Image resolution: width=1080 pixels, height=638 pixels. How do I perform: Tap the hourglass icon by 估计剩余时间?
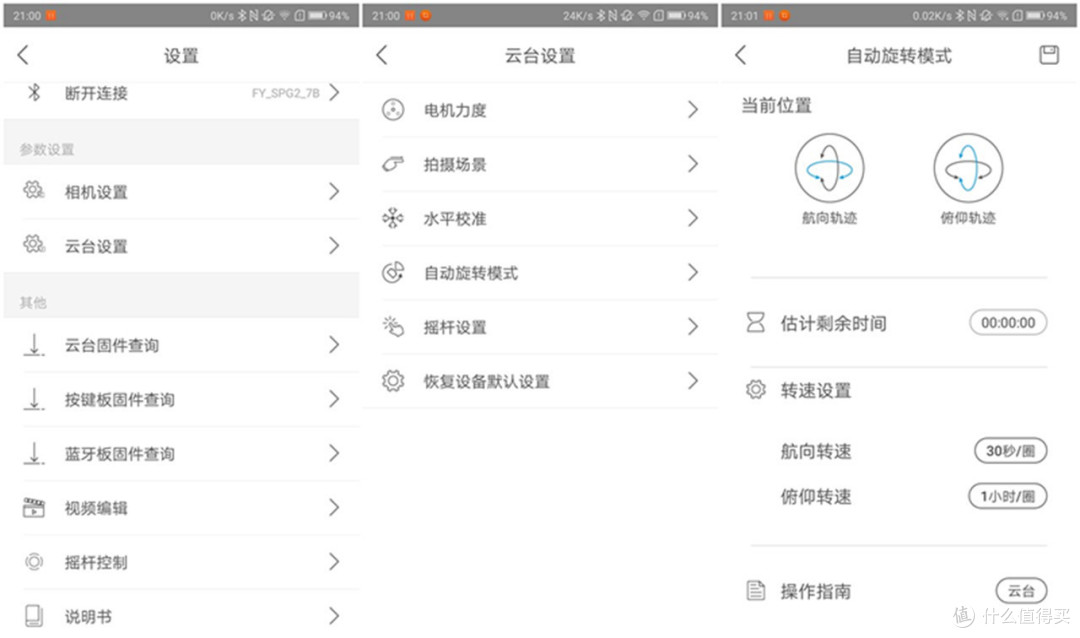[756, 322]
